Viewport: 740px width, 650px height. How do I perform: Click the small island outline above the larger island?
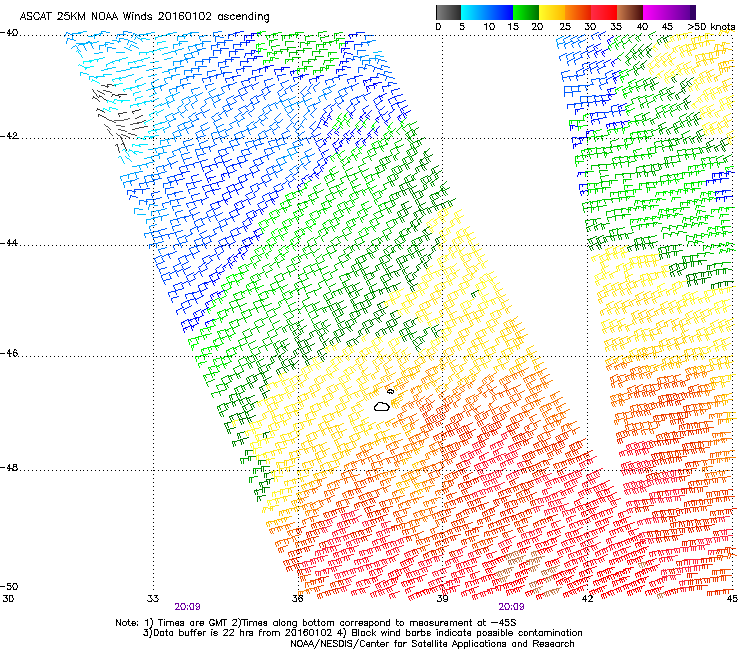tap(390, 391)
